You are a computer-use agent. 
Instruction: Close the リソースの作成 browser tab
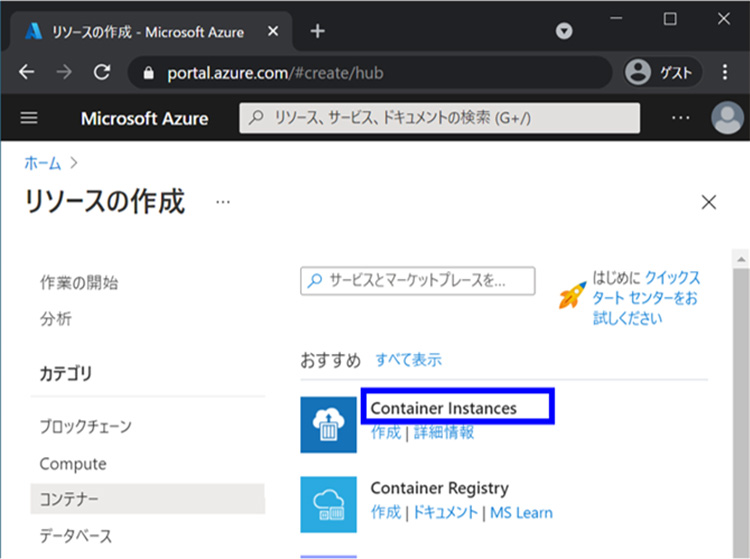(273, 31)
